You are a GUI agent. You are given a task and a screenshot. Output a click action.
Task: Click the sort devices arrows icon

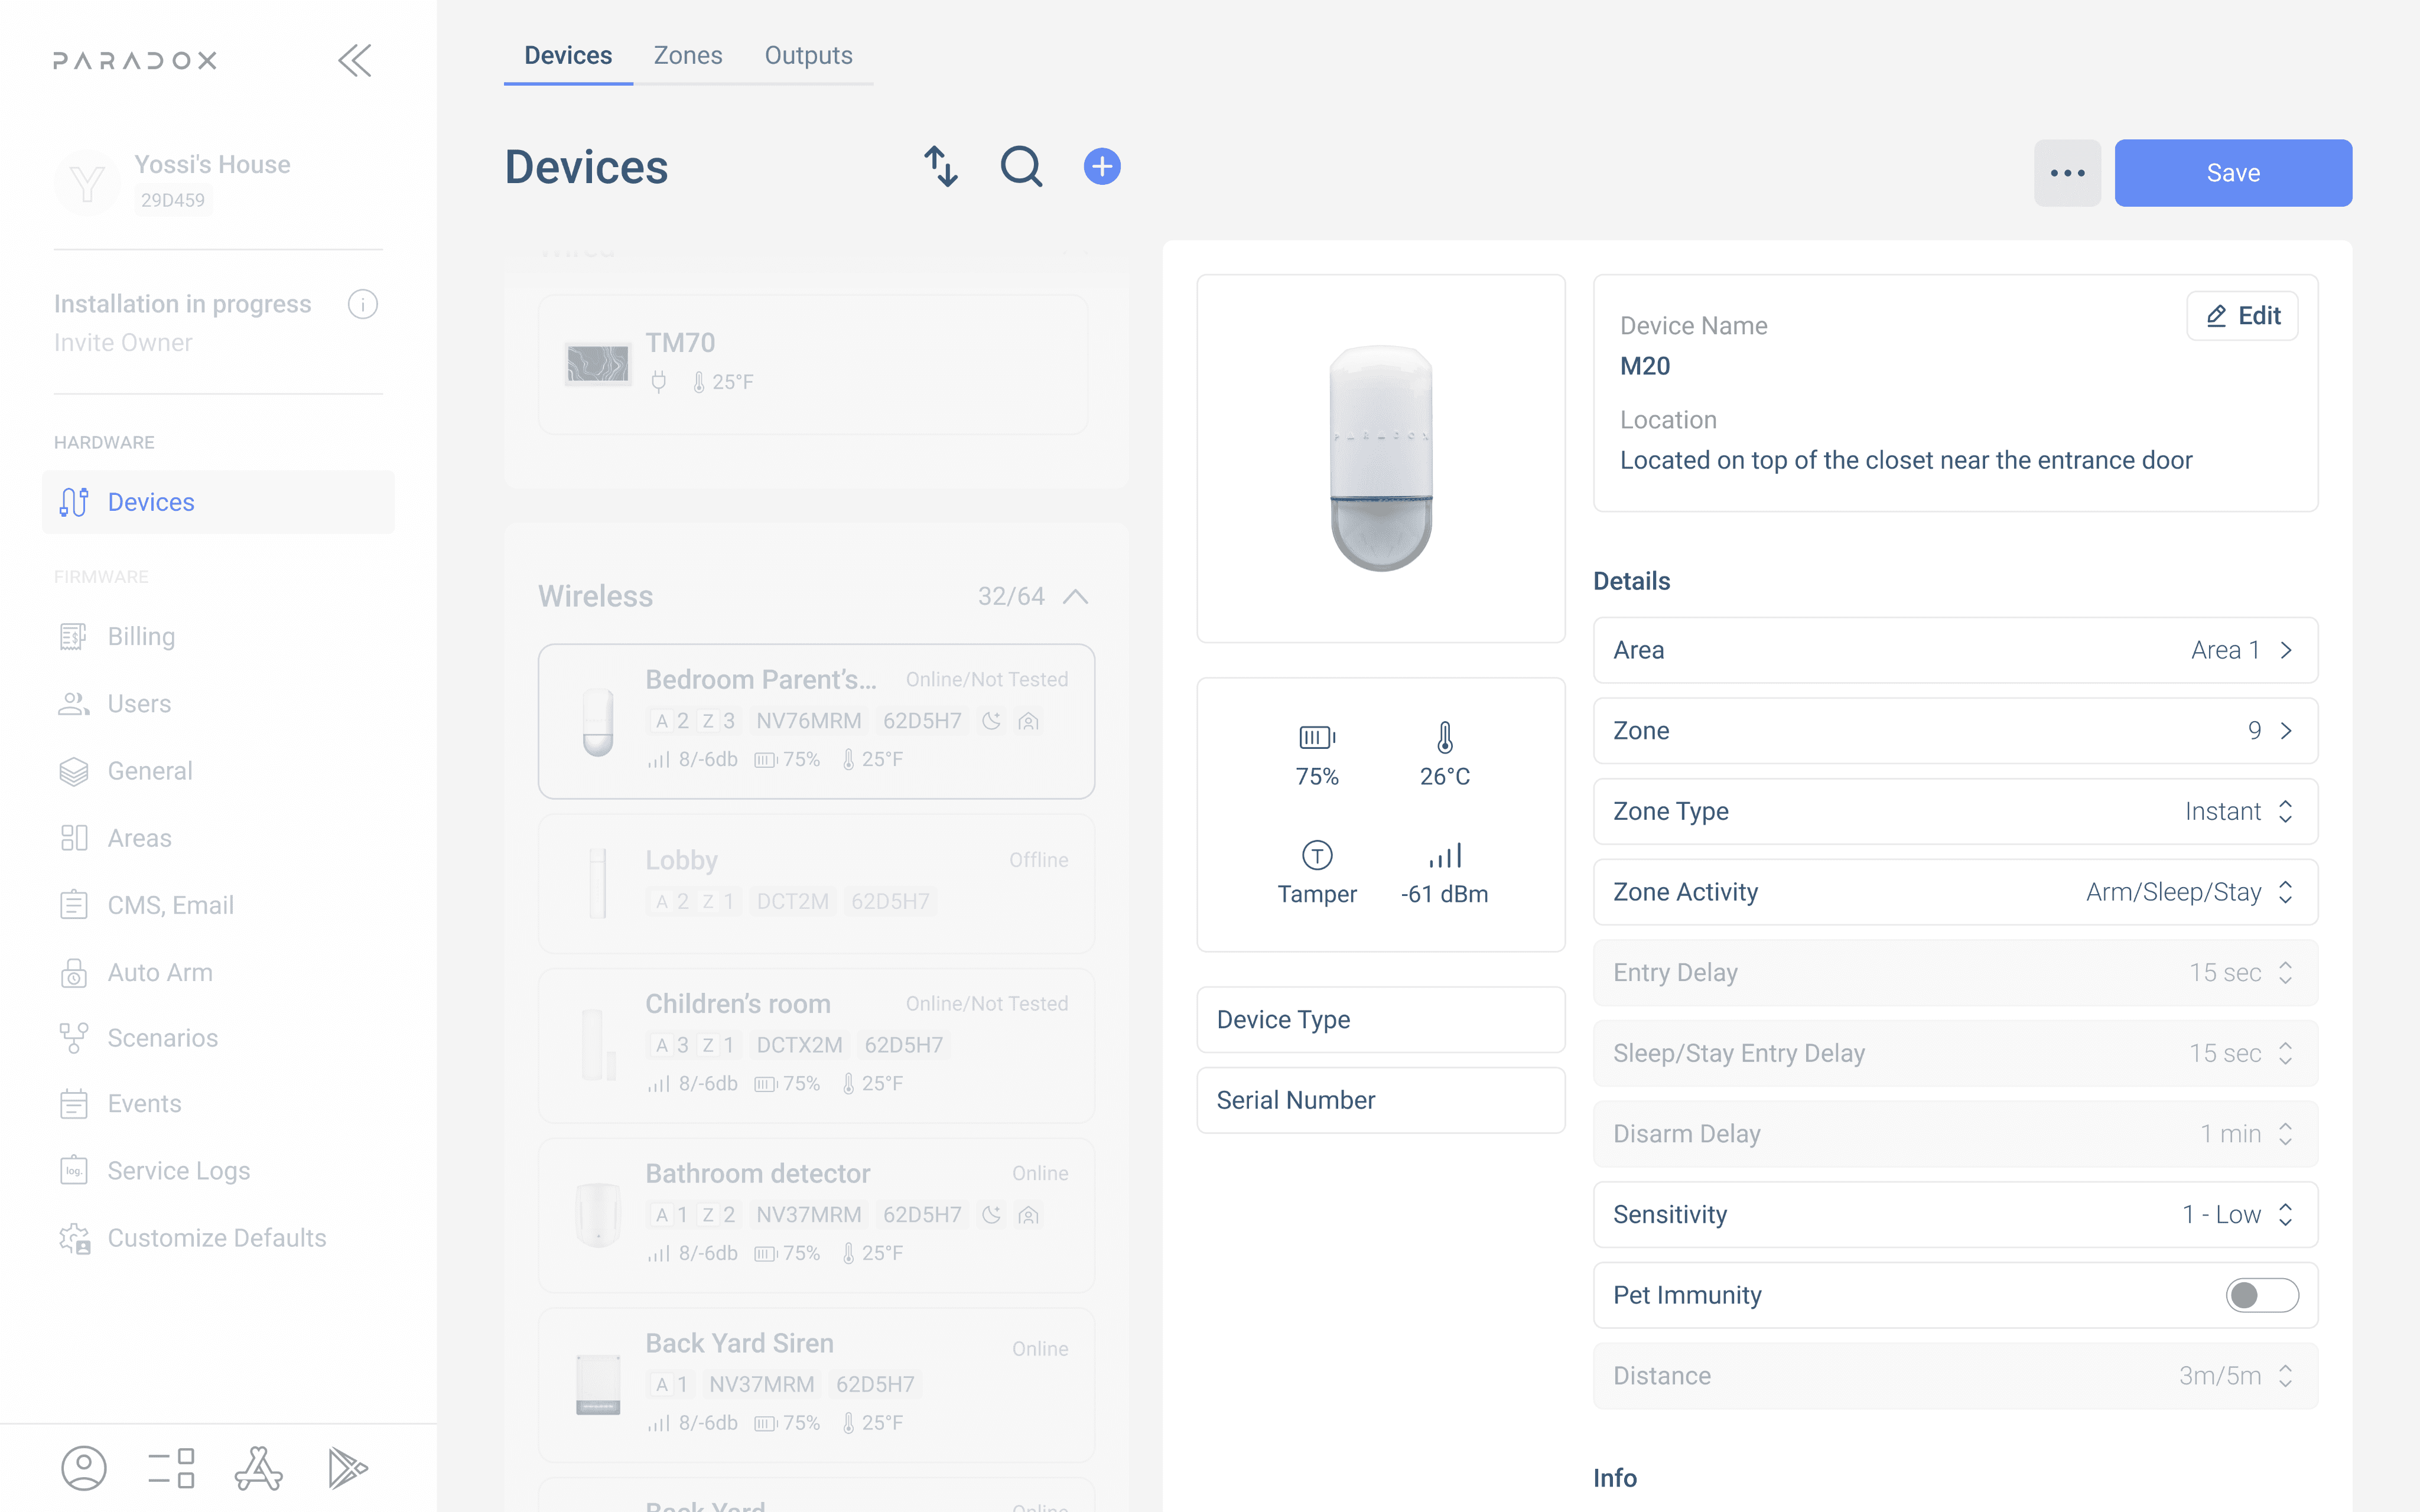coord(940,167)
